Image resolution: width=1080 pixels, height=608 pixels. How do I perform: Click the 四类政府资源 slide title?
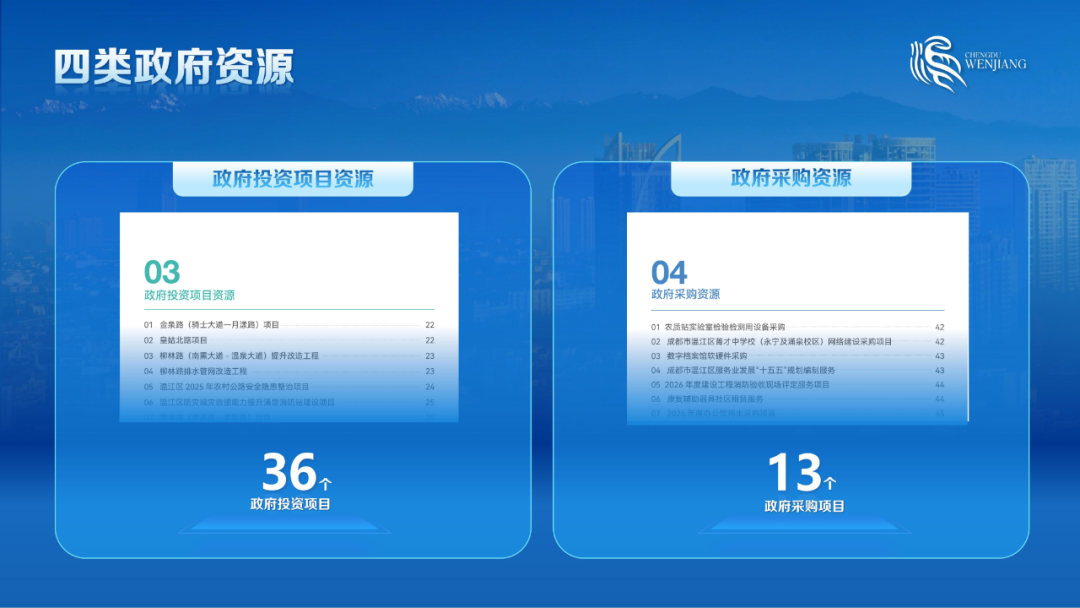tap(173, 66)
